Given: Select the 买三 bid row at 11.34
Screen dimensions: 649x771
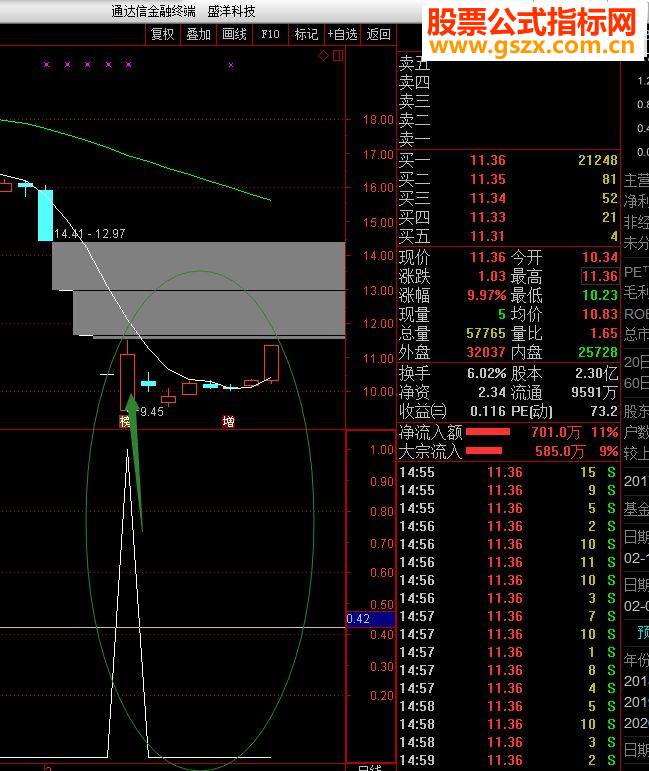Looking at the screenshot, I should click(x=508, y=198).
